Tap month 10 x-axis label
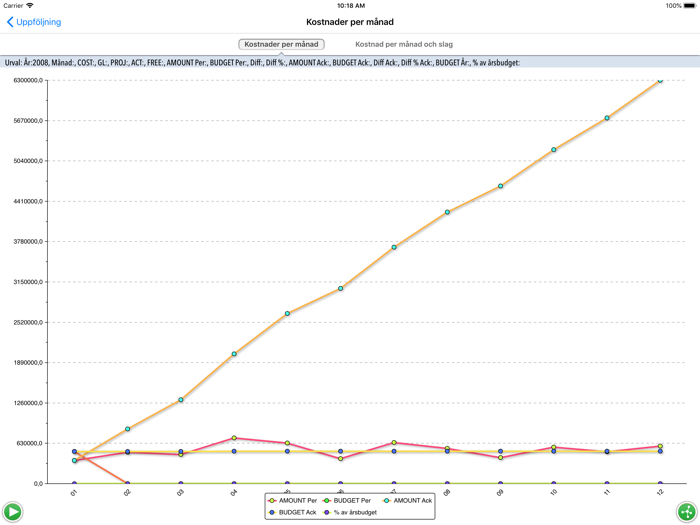The width and height of the screenshot is (700, 525). [x=554, y=492]
